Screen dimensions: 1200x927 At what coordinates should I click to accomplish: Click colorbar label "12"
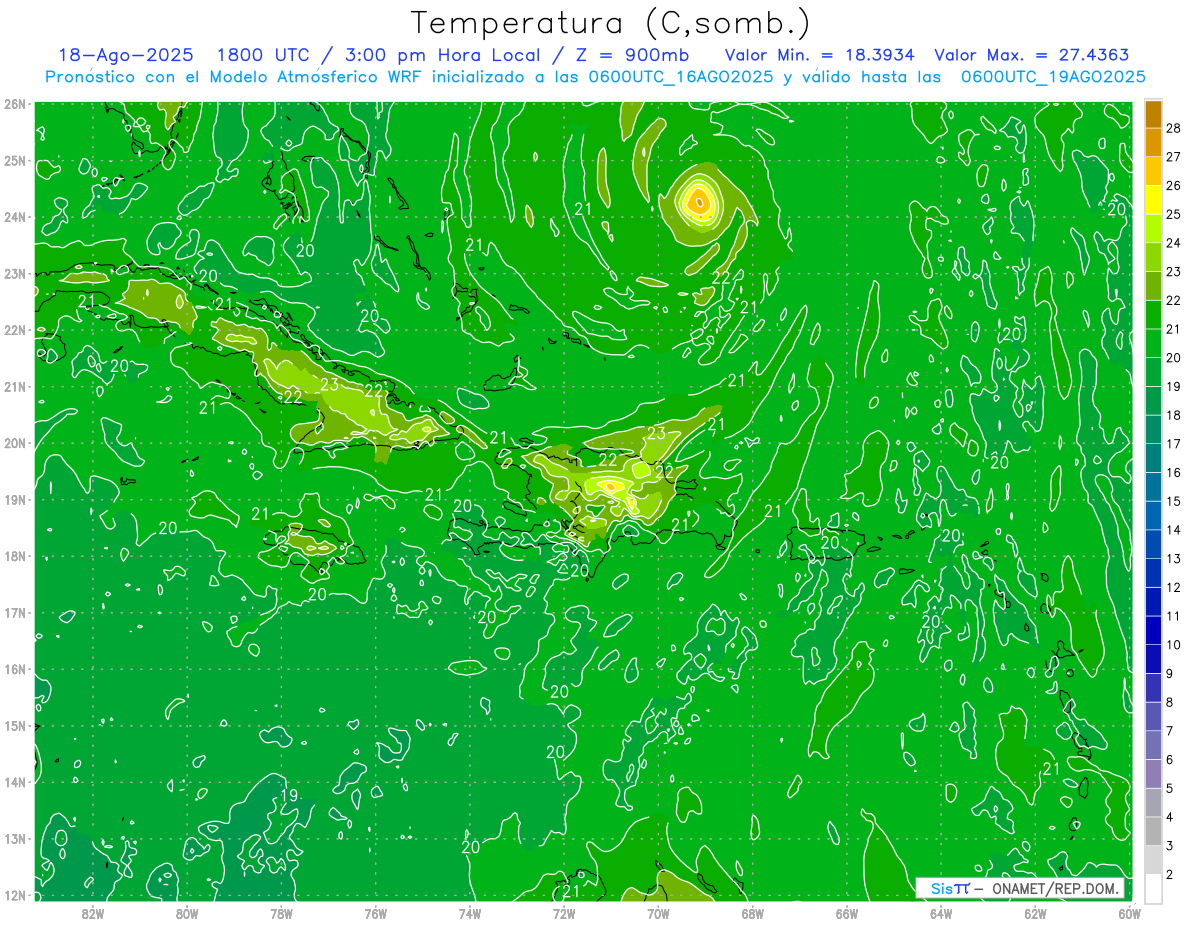(1174, 587)
